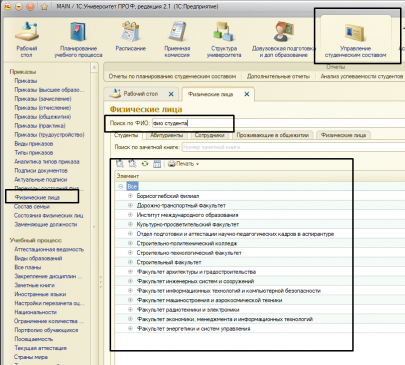Open Приказы (отчисление) link

click(43, 108)
